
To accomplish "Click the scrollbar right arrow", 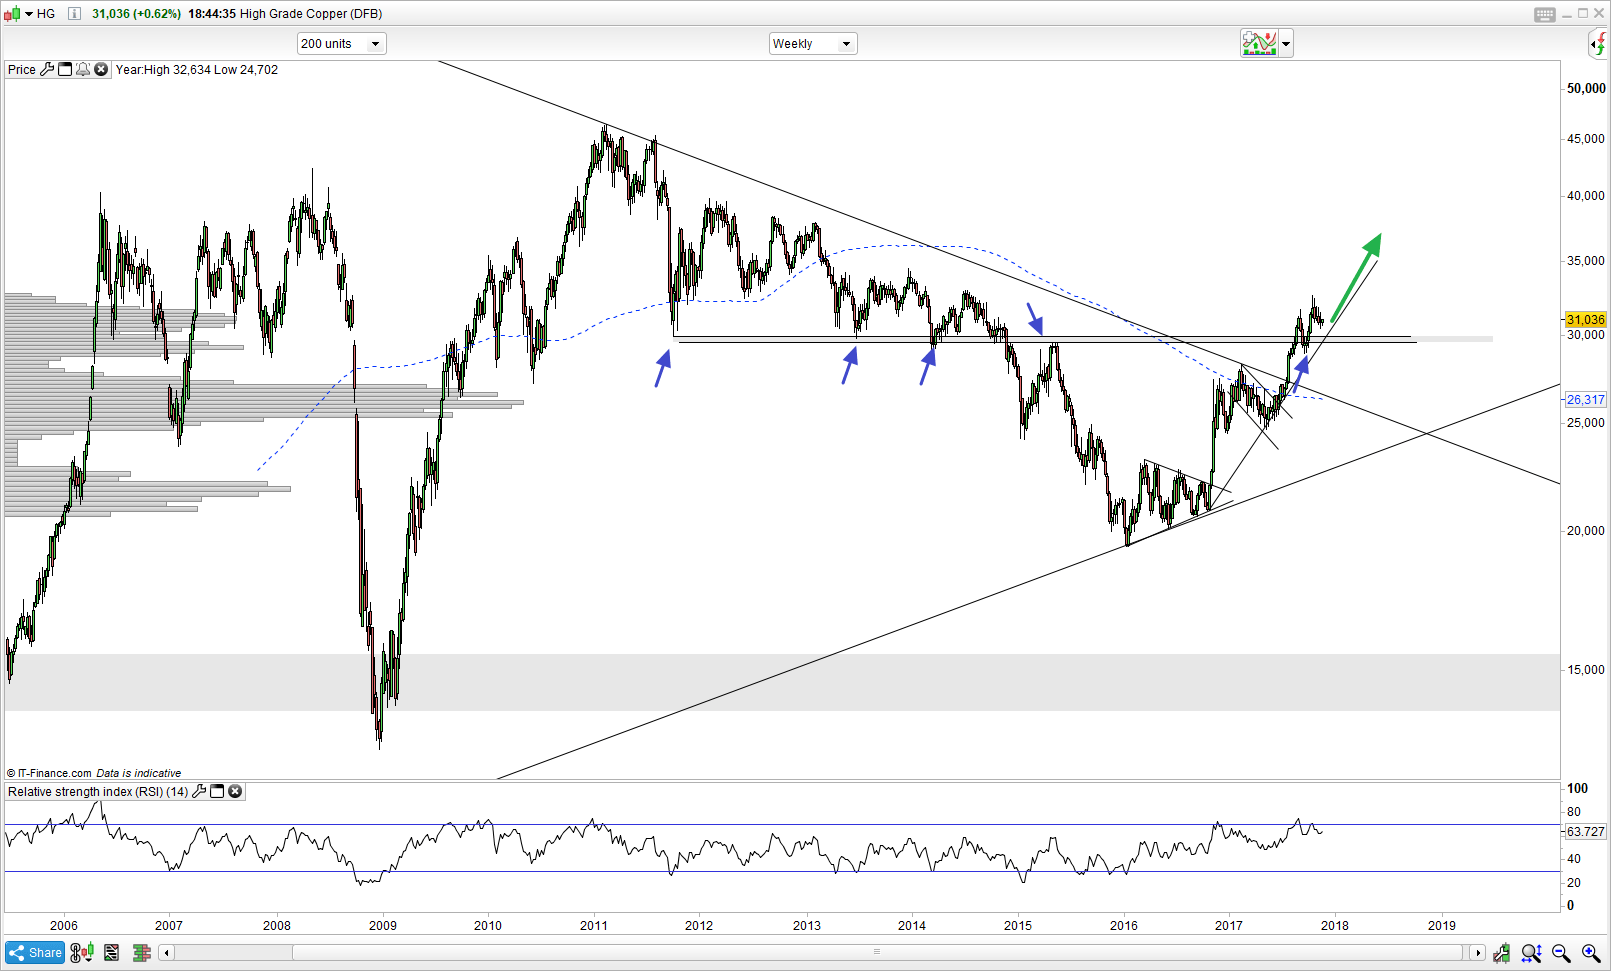I will pyautogui.click(x=1477, y=953).
